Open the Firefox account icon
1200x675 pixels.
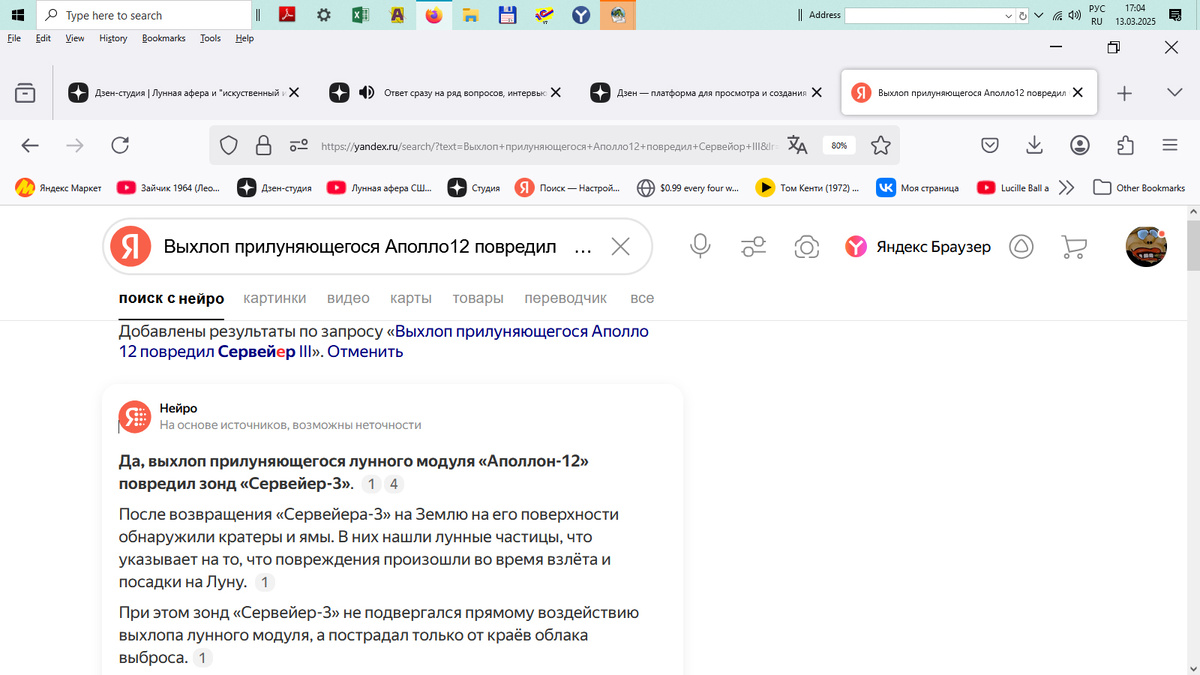coord(1080,146)
